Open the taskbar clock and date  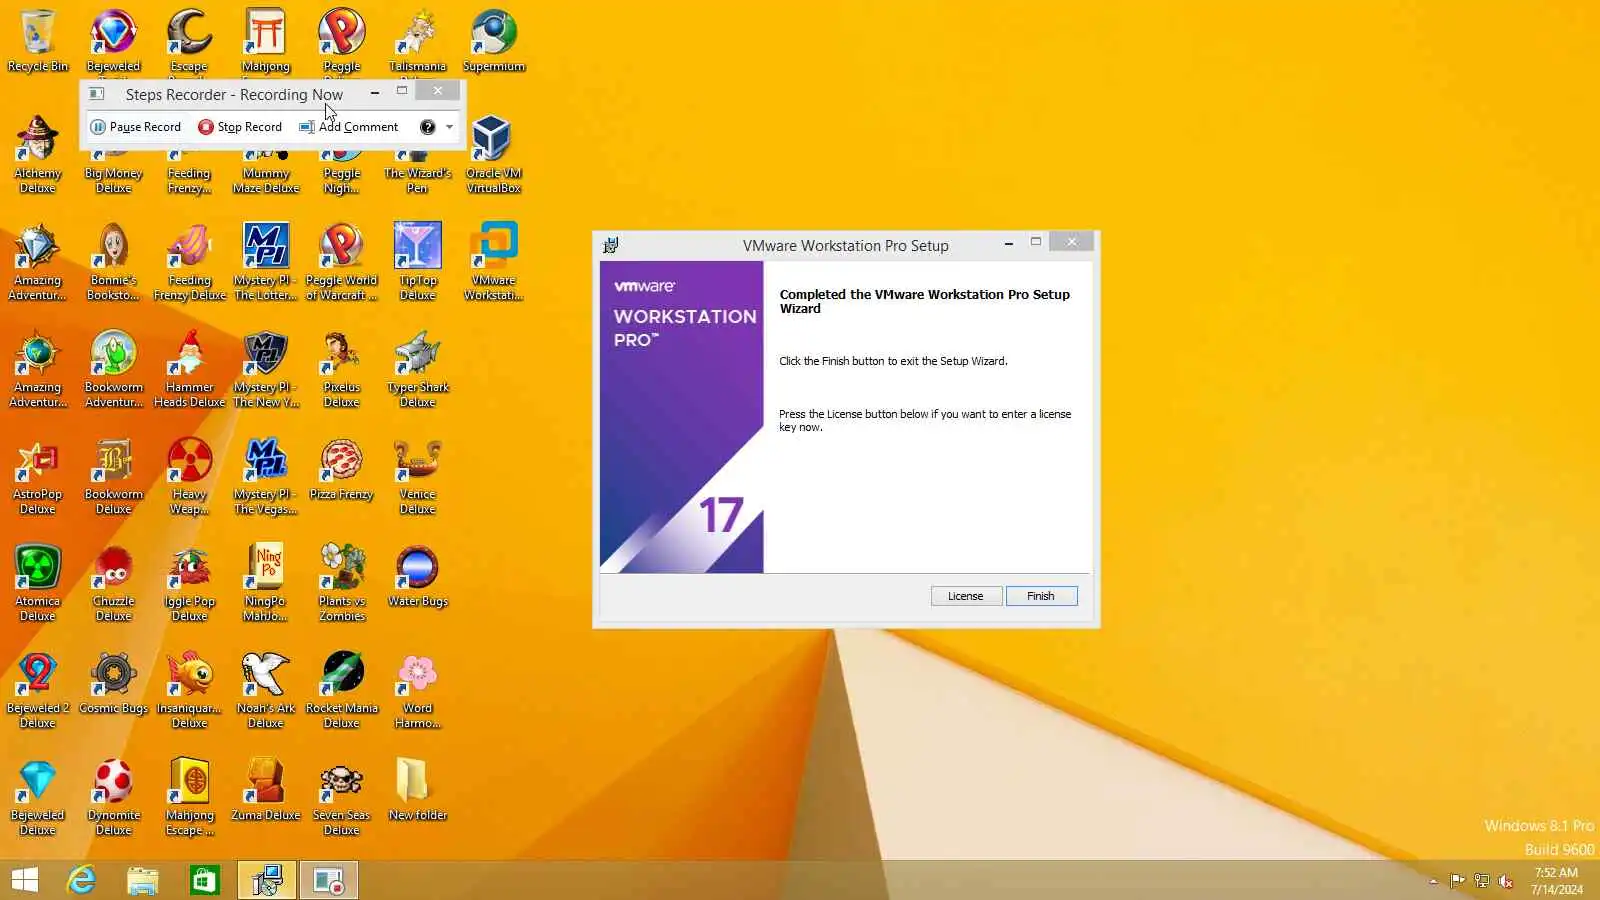coord(1556,881)
